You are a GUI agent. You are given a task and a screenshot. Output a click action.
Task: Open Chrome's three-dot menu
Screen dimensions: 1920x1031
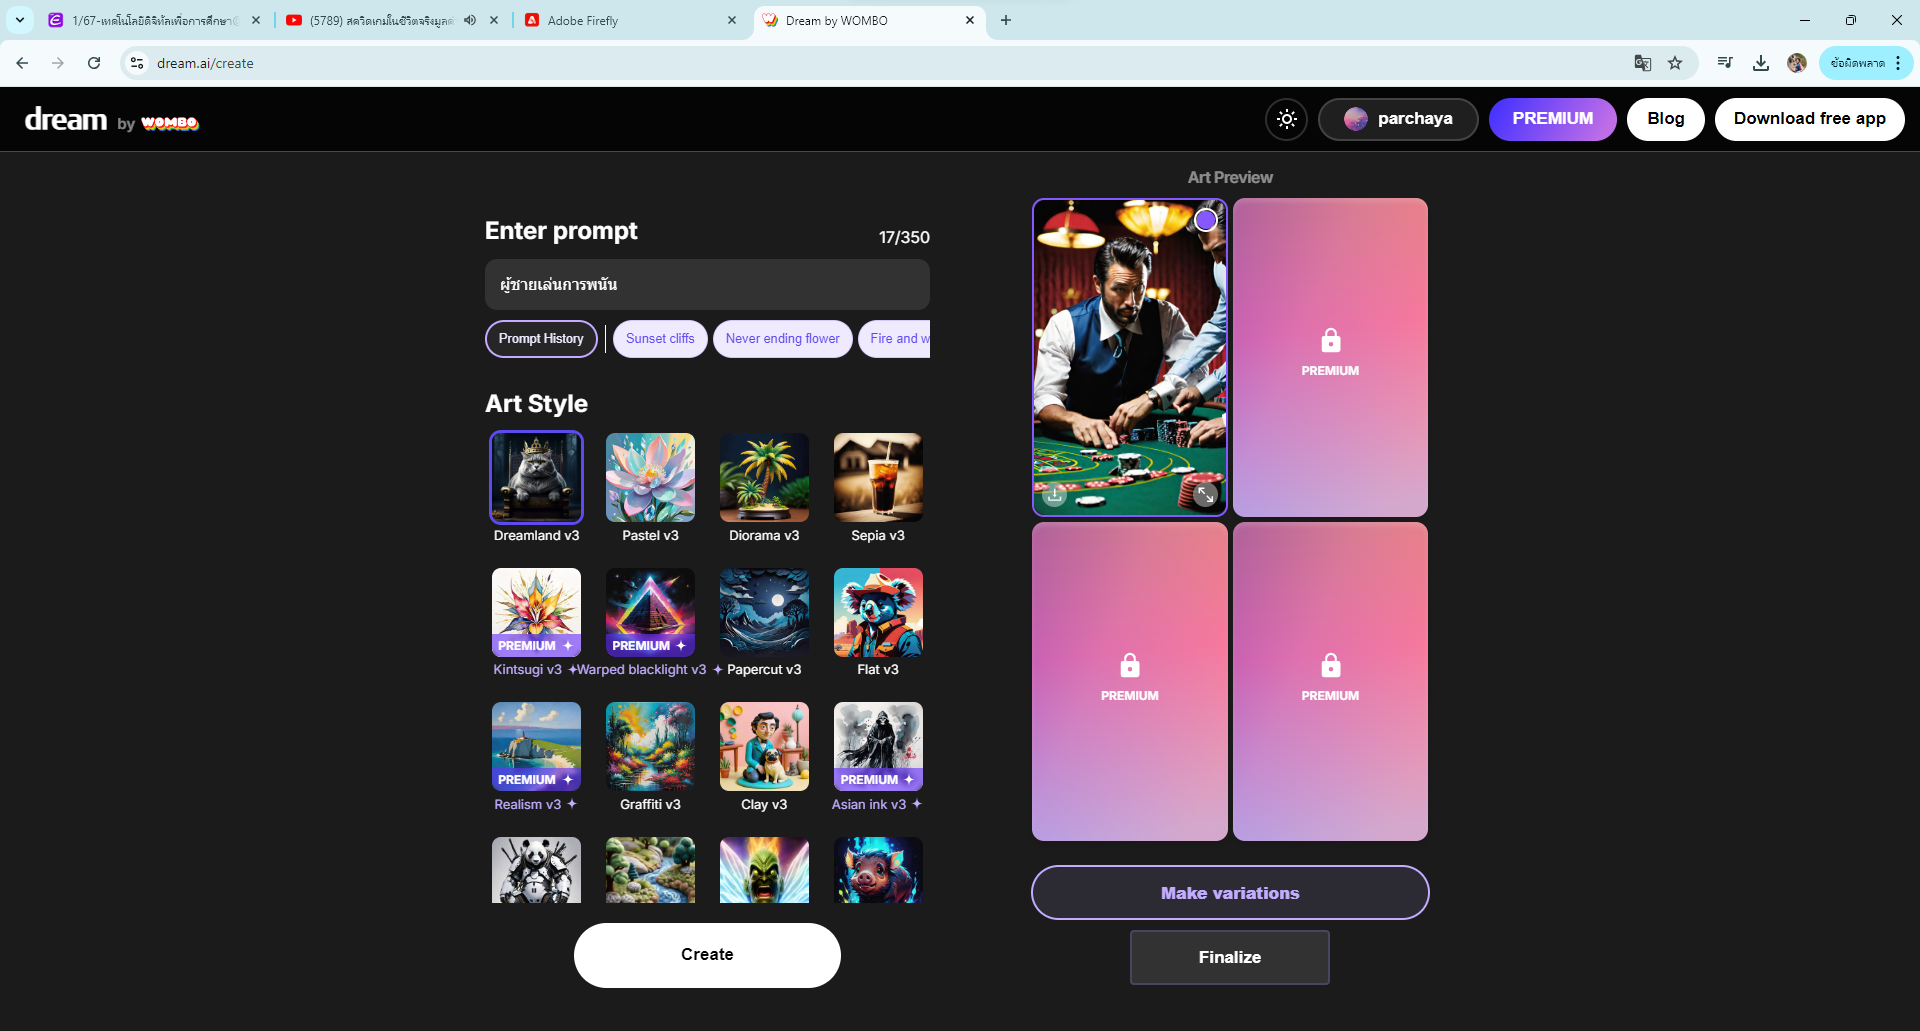pos(1898,63)
